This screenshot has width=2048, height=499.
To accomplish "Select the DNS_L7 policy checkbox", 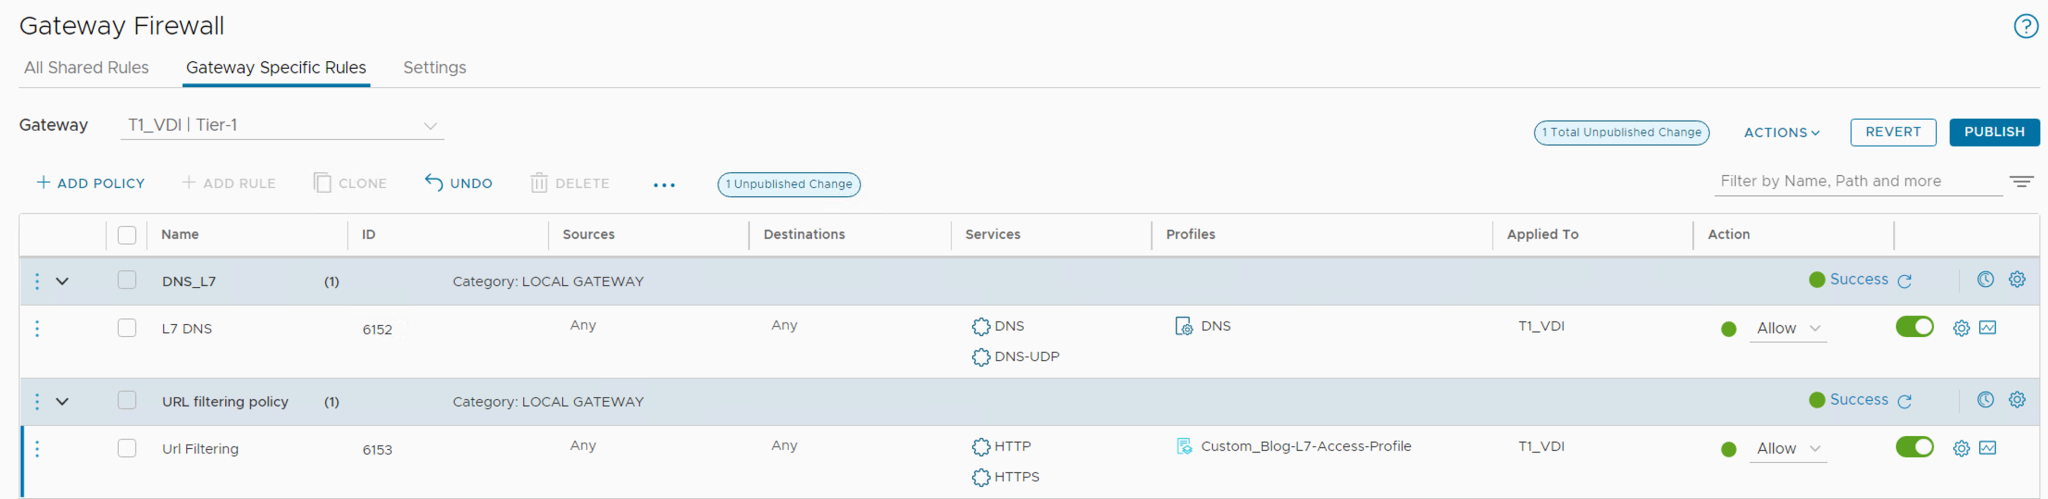I will click(127, 280).
